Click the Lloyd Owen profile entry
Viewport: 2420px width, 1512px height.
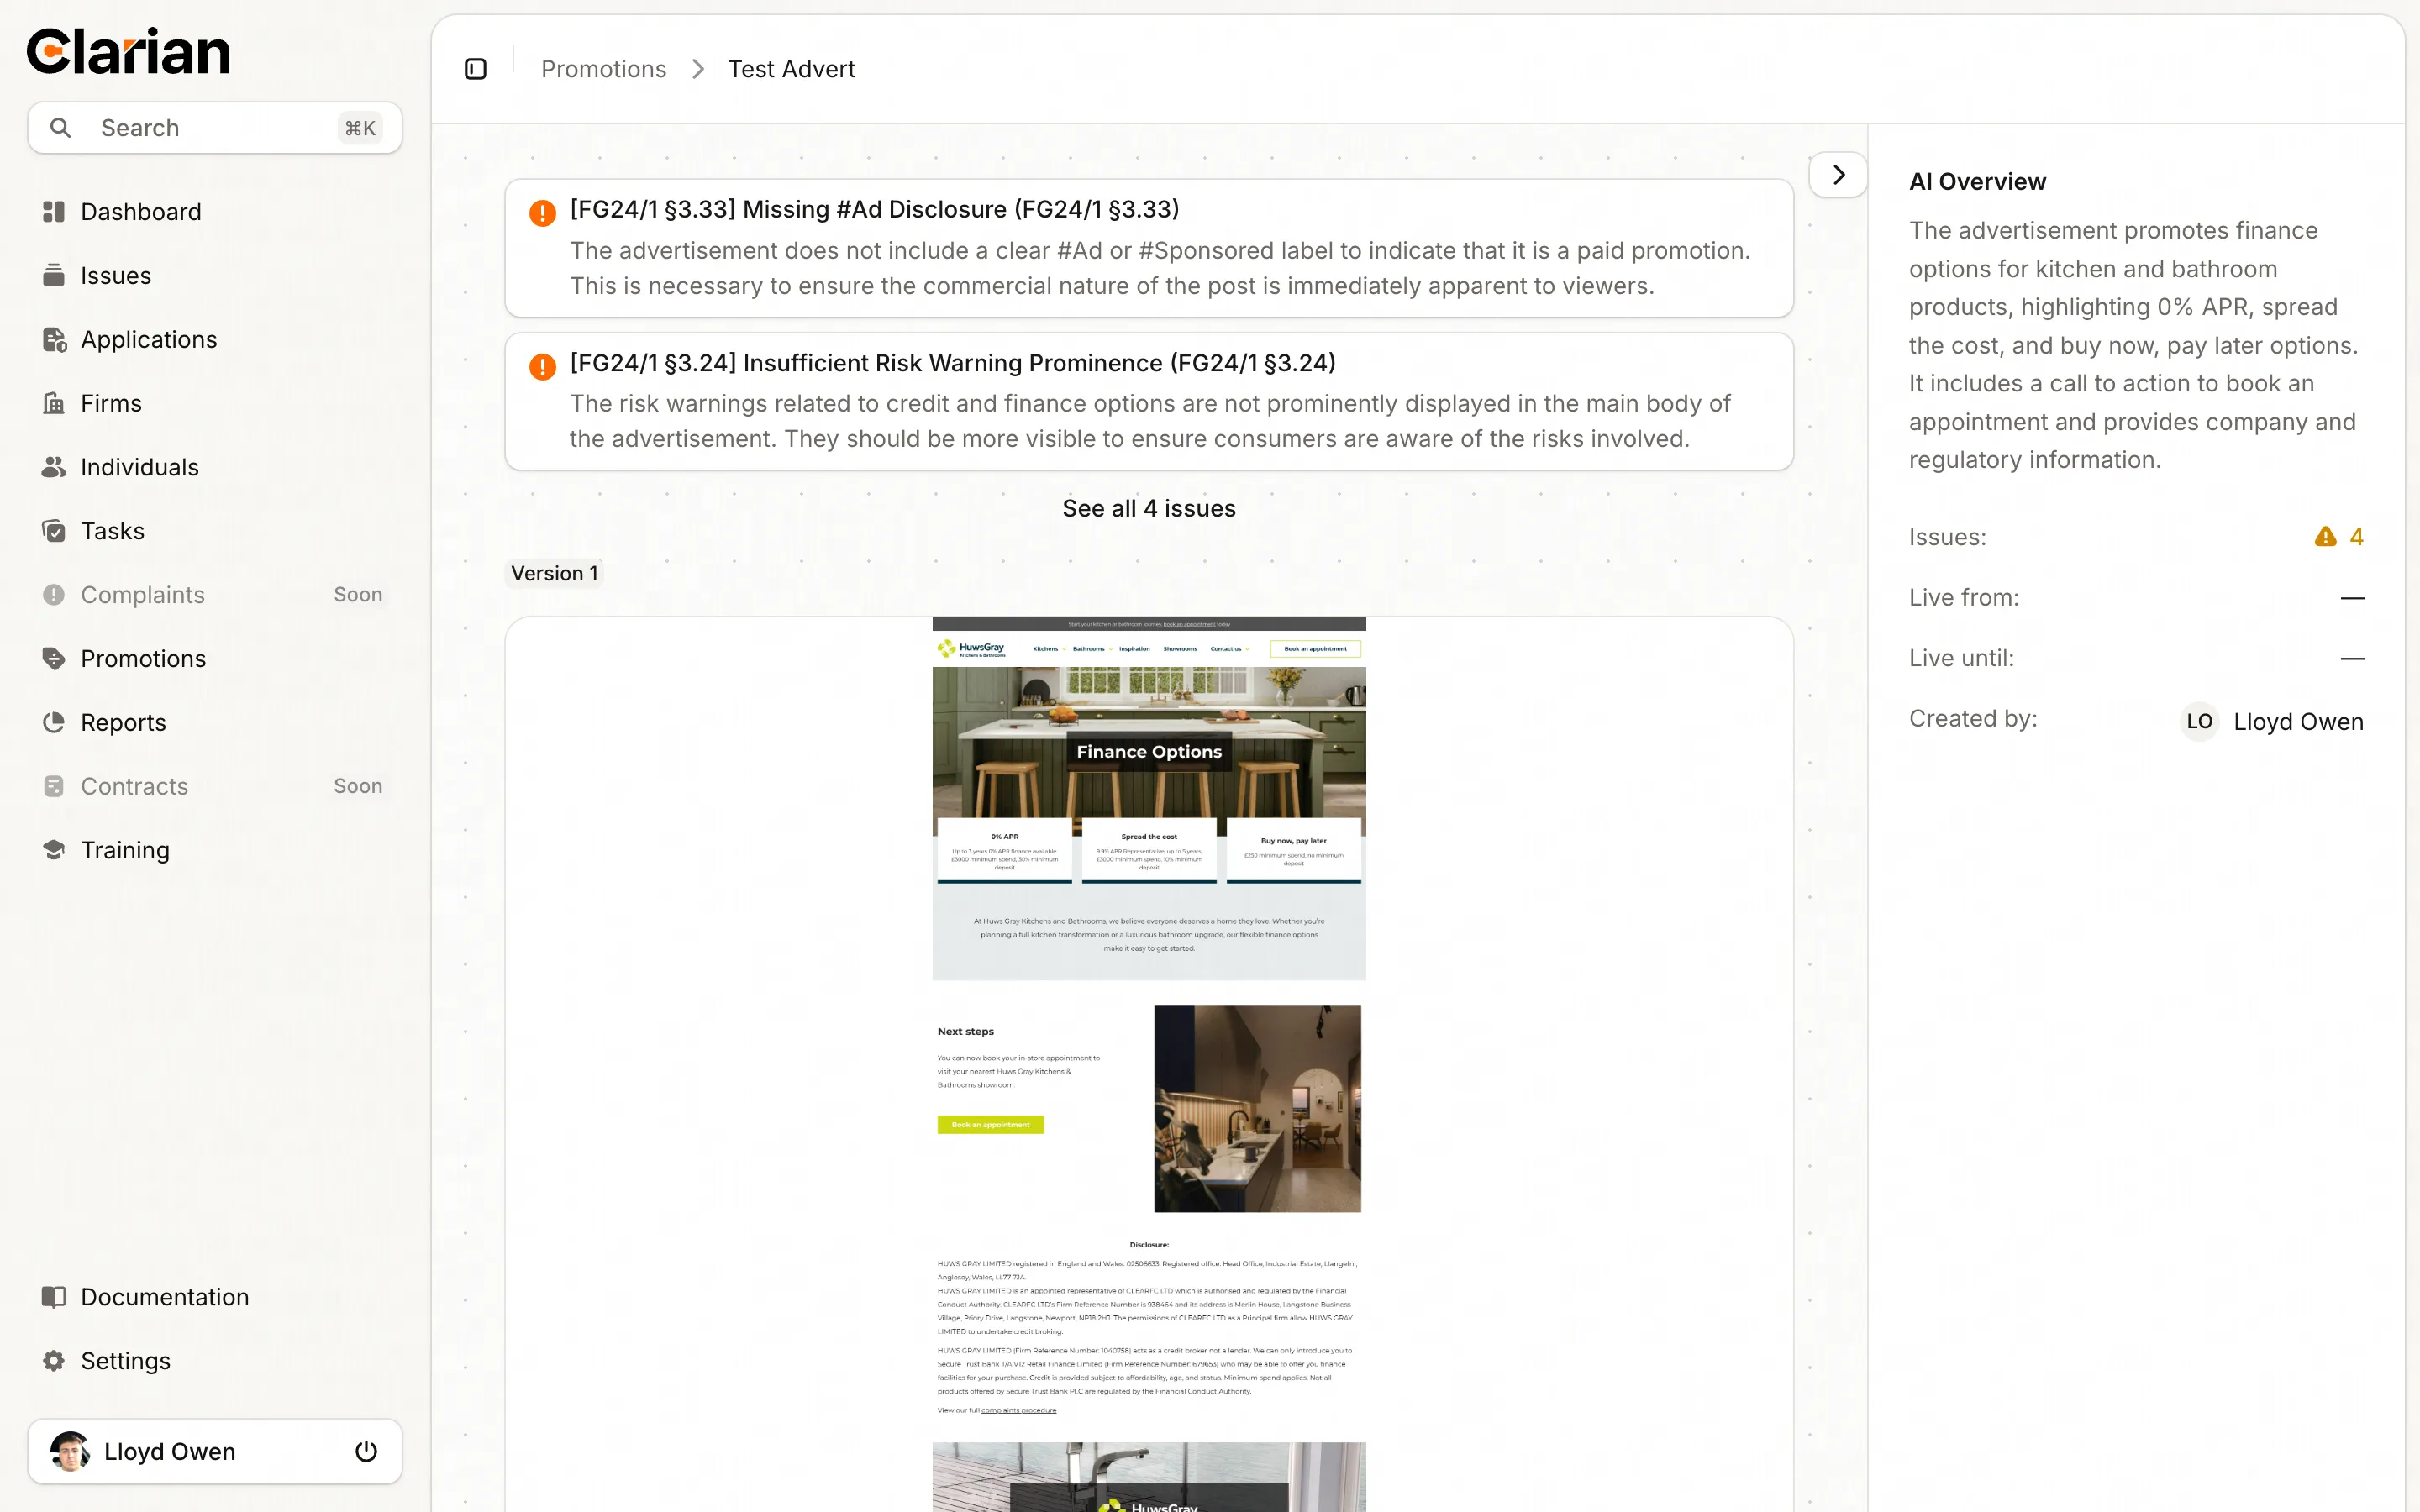(x=168, y=1451)
